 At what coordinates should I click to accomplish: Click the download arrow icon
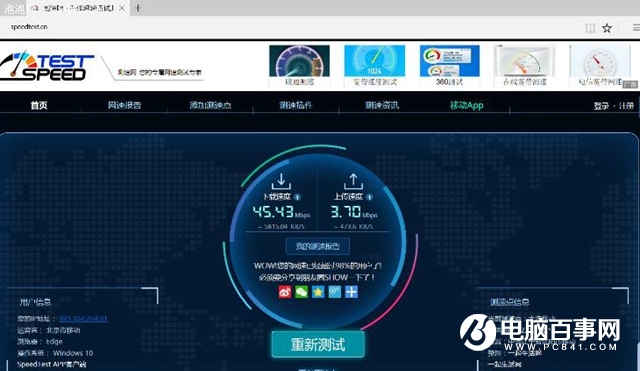point(281,181)
